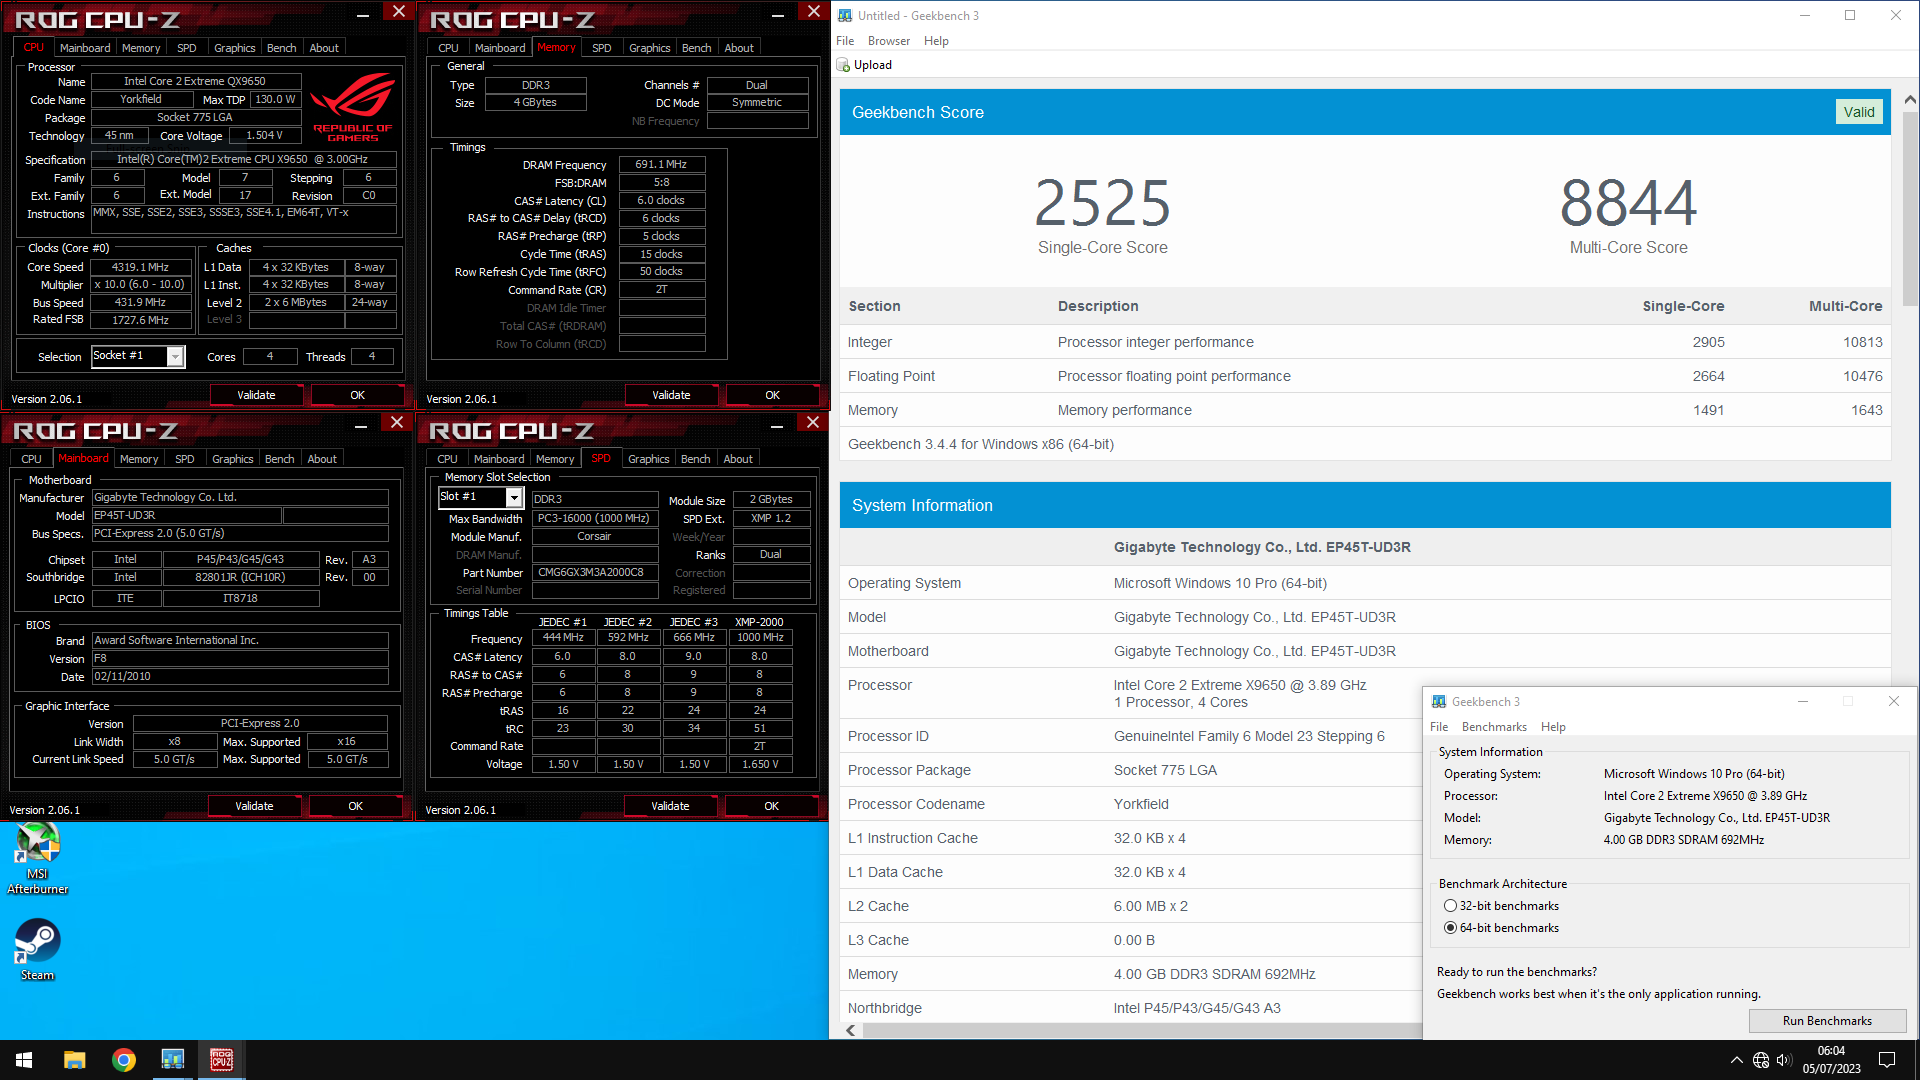This screenshot has width=1920, height=1080.
Task: Click Core Speed value 4319.1 MHz
Action: (140, 267)
